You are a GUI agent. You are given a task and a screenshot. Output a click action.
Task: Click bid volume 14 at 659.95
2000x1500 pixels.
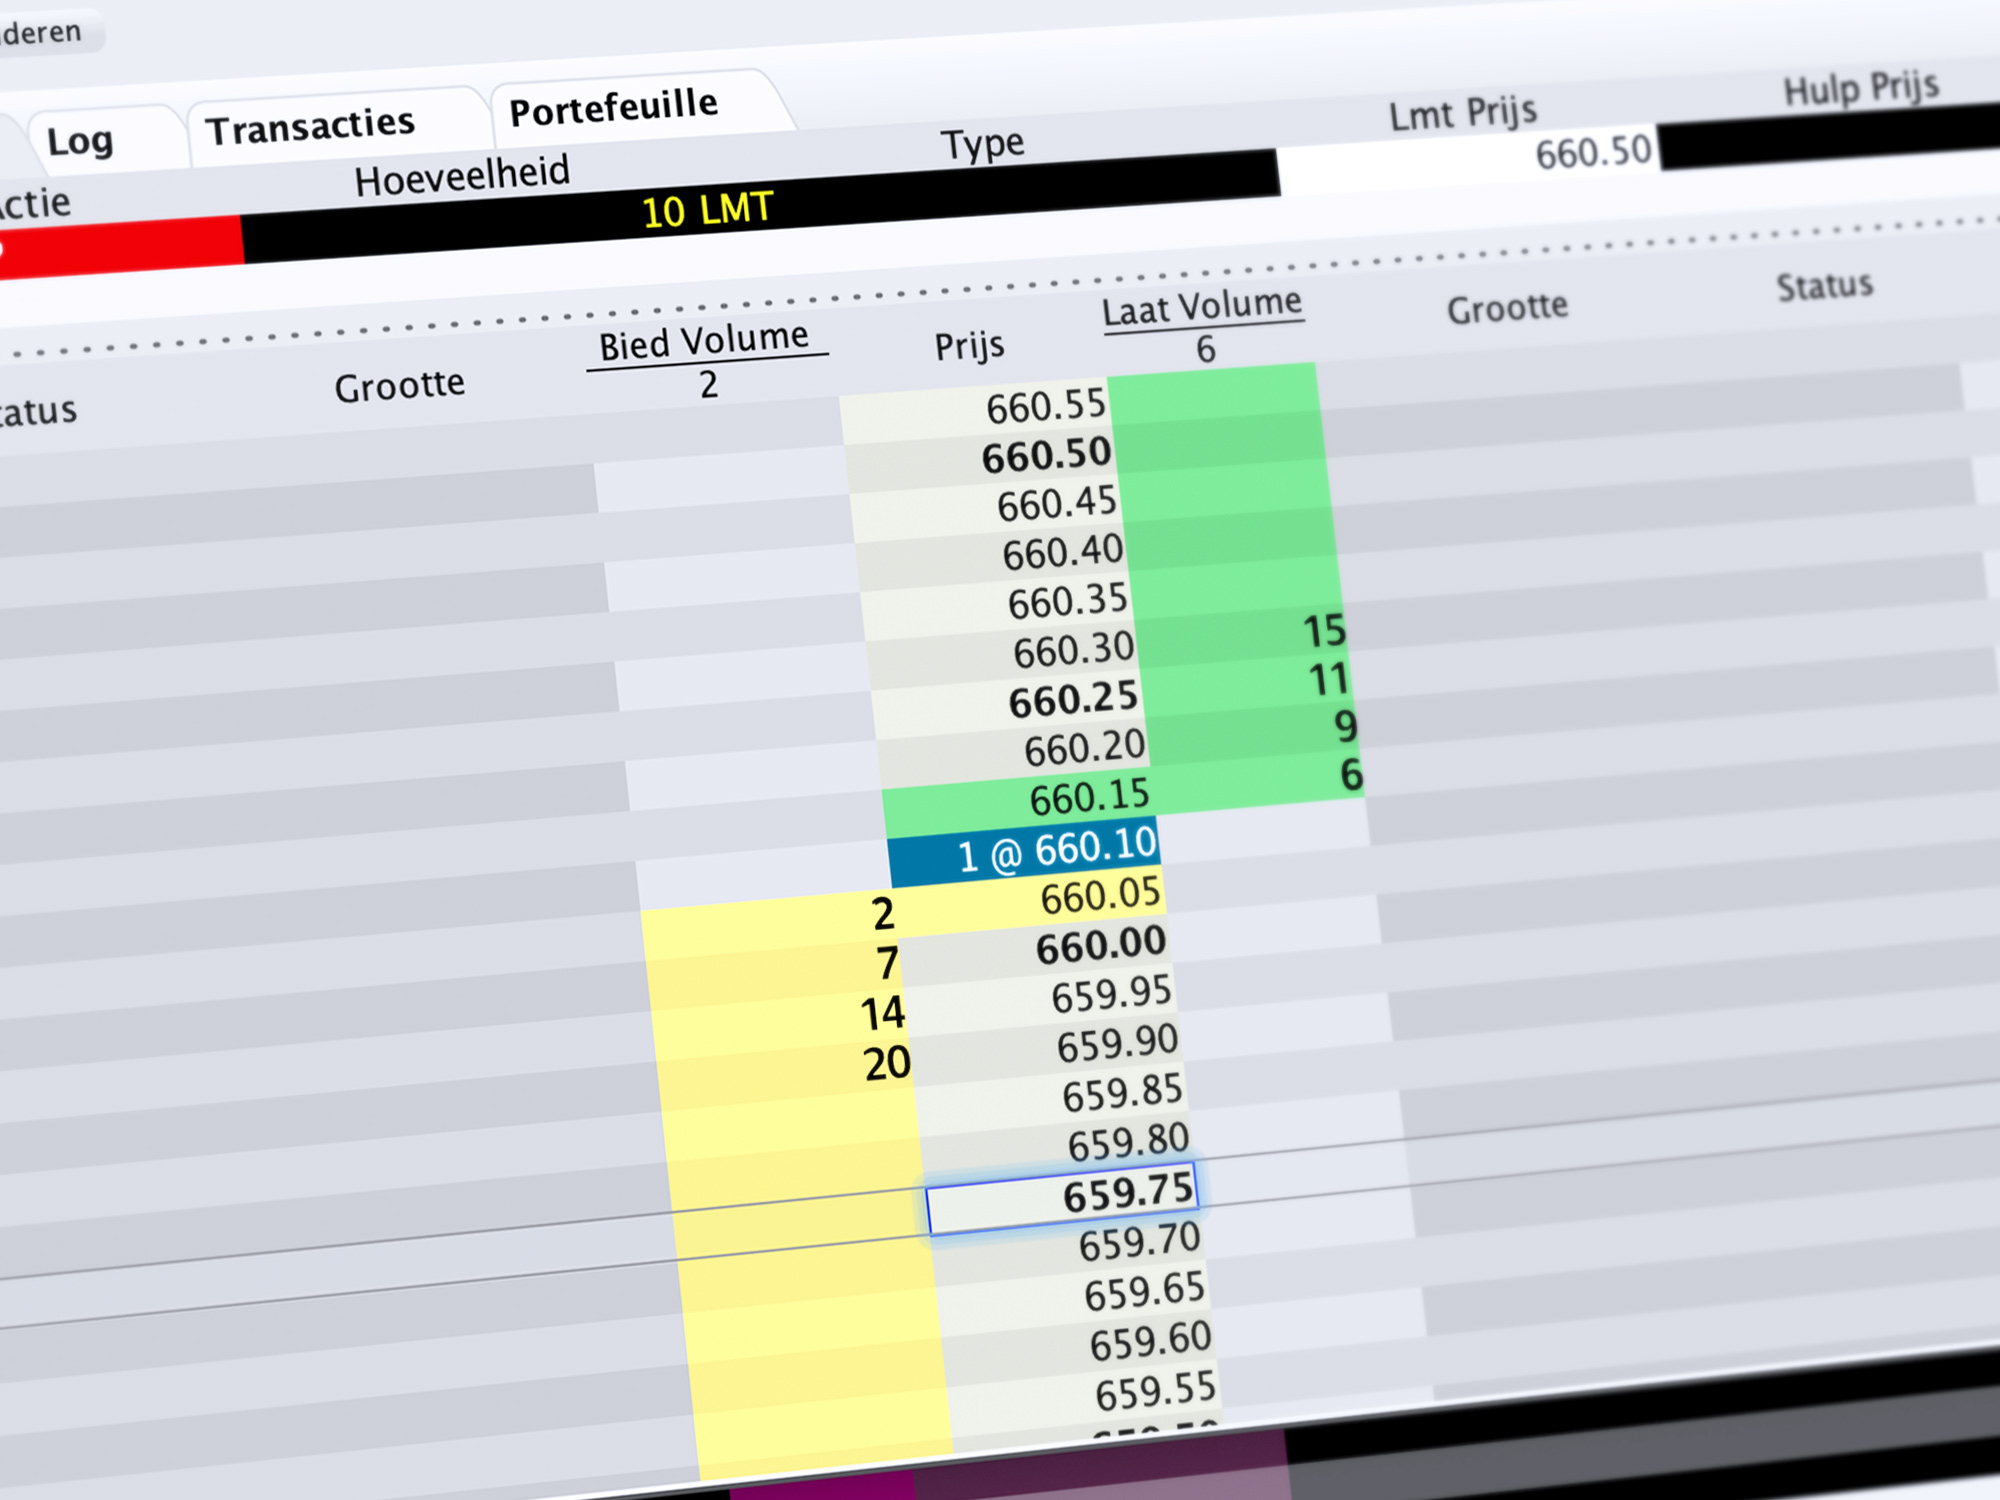tap(883, 1013)
